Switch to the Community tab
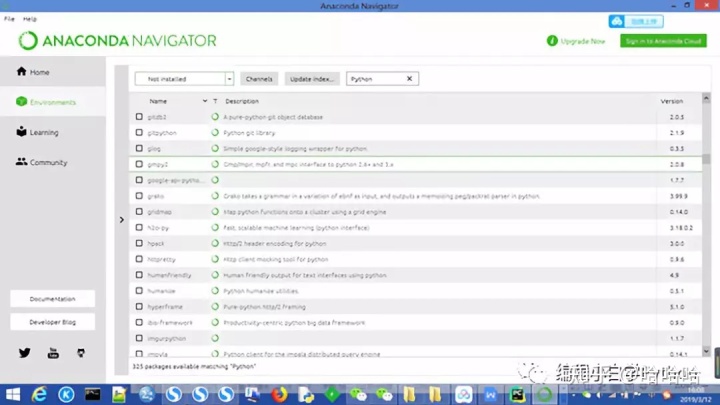This screenshot has height=405, width=720. [53, 162]
